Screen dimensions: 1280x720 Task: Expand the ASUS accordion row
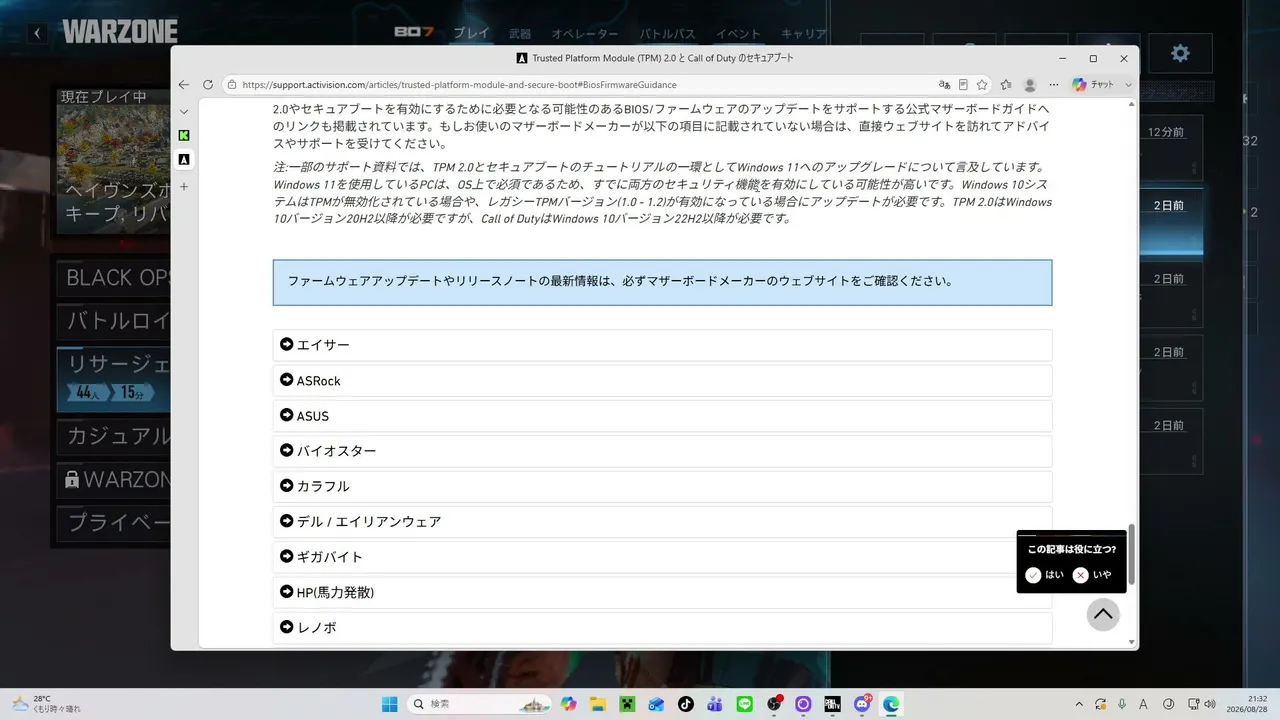pos(662,416)
